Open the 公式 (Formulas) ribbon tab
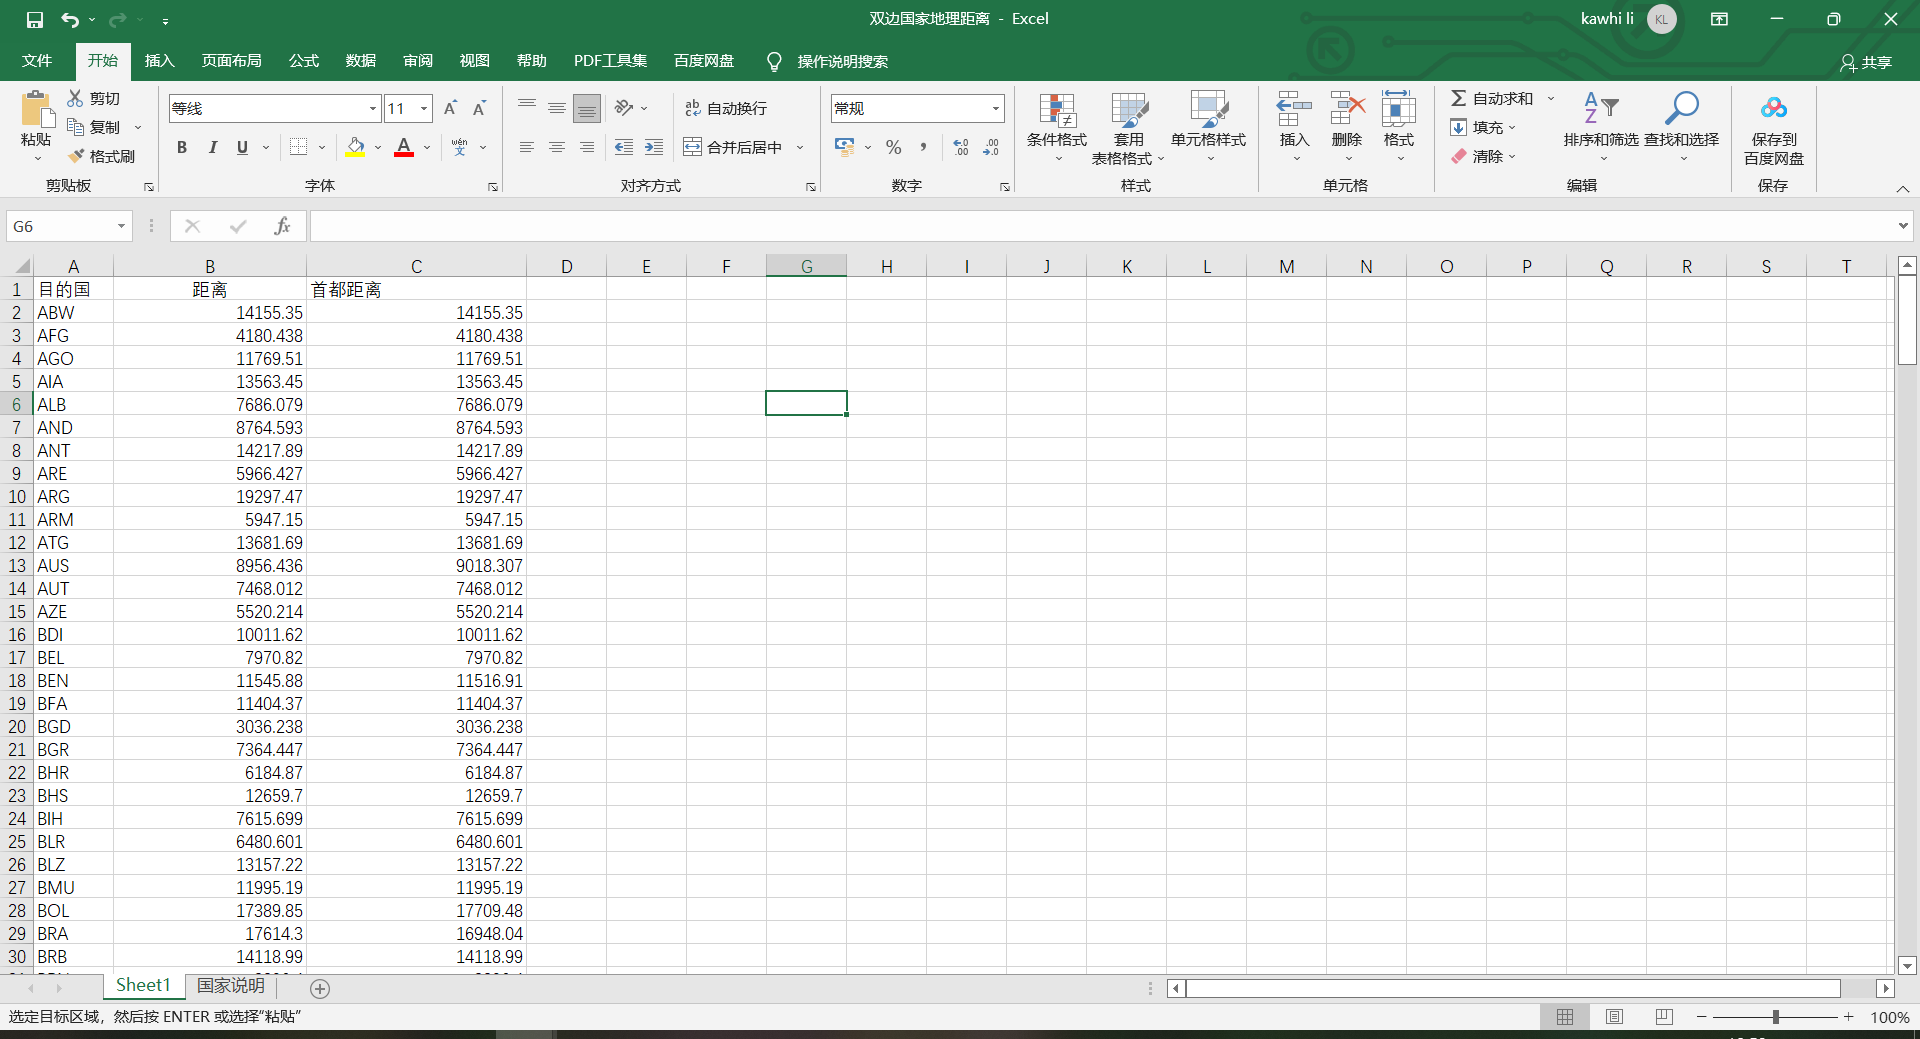The width and height of the screenshot is (1920, 1039). [303, 61]
